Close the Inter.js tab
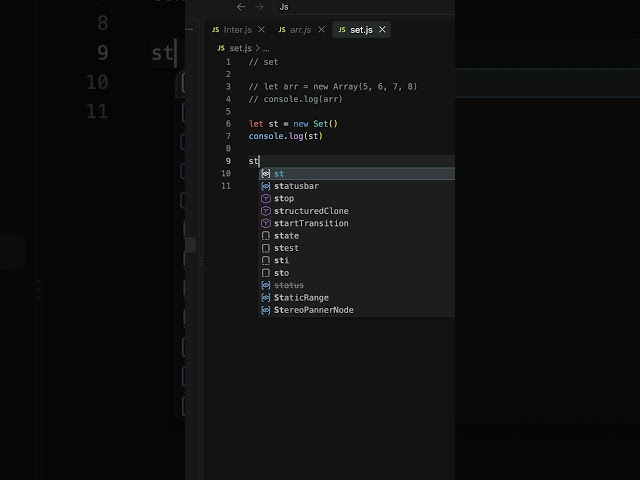This screenshot has height=480, width=640. (x=262, y=30)
